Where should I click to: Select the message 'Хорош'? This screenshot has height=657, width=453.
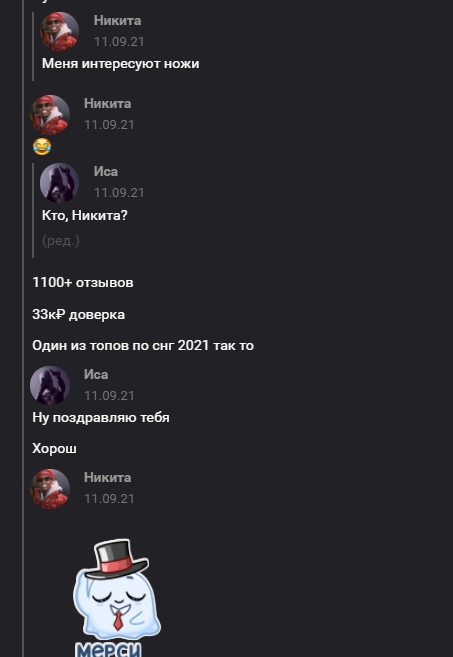[x=54, y=449]
